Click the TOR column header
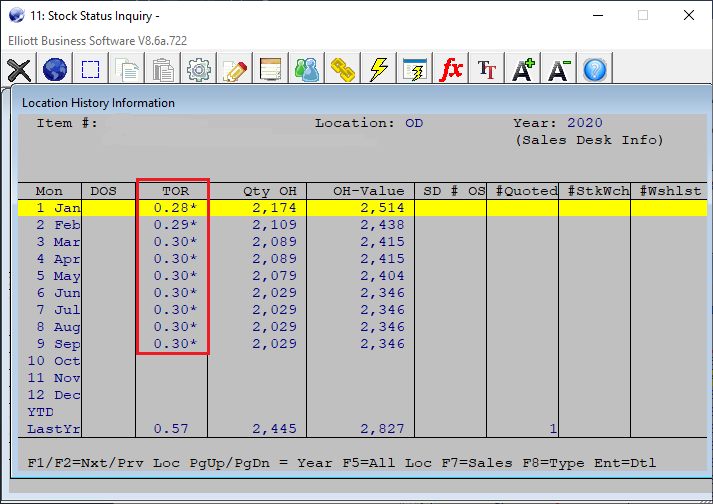The width and height of the screenshot is (713, 504). pyautogui.click(x=176, y=191)
